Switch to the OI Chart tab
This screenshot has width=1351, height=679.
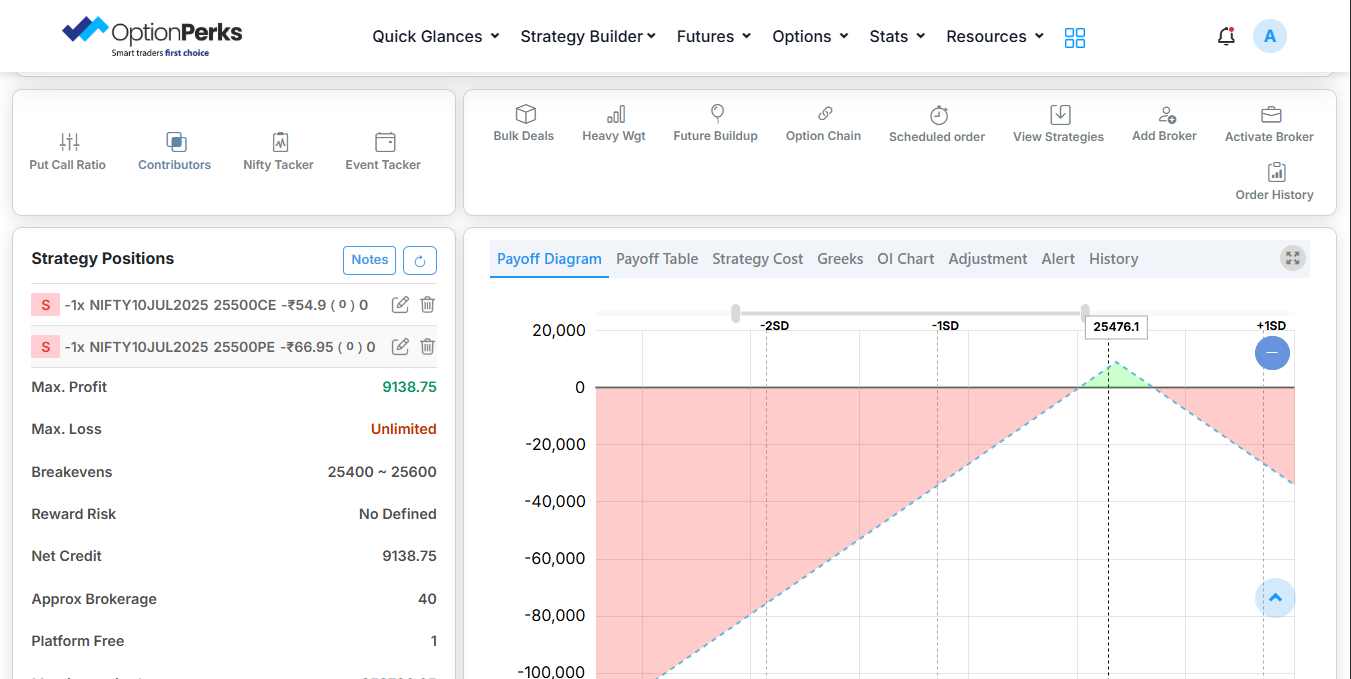coord(906,259)
